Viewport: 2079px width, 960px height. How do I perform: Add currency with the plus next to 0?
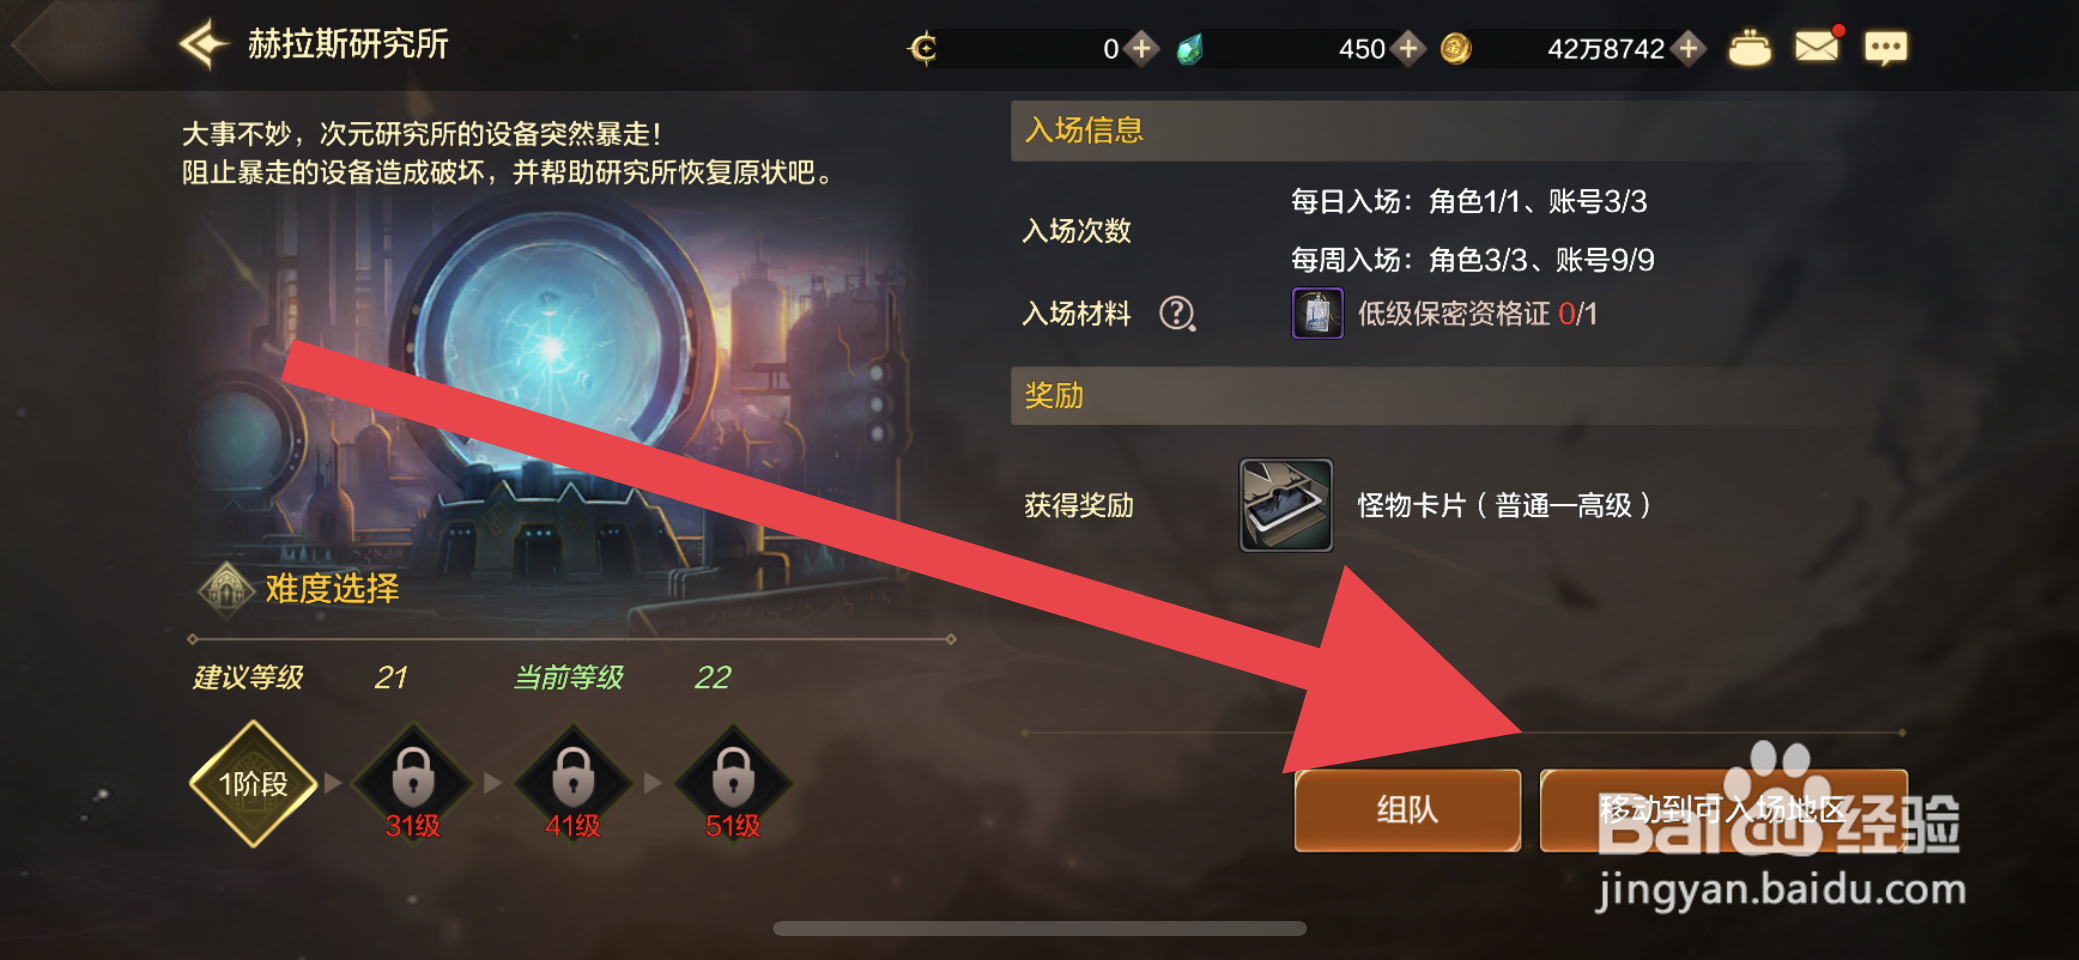click(x=1141, y=48)
